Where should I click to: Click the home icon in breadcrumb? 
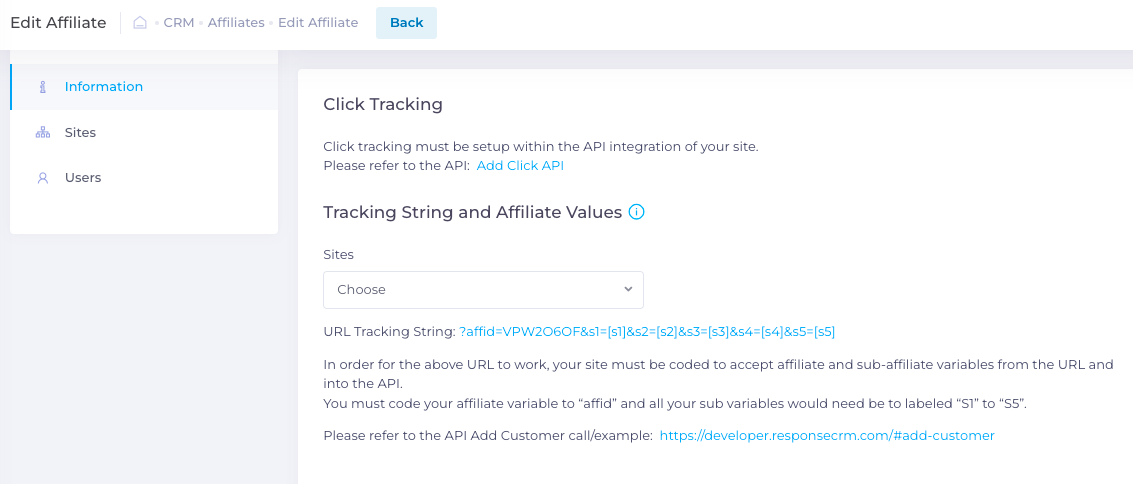[140, 22]
